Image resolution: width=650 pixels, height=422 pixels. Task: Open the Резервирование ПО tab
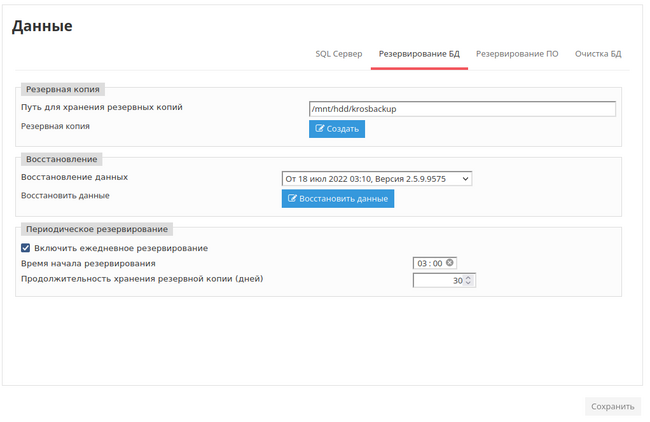(x=517, y=54)
